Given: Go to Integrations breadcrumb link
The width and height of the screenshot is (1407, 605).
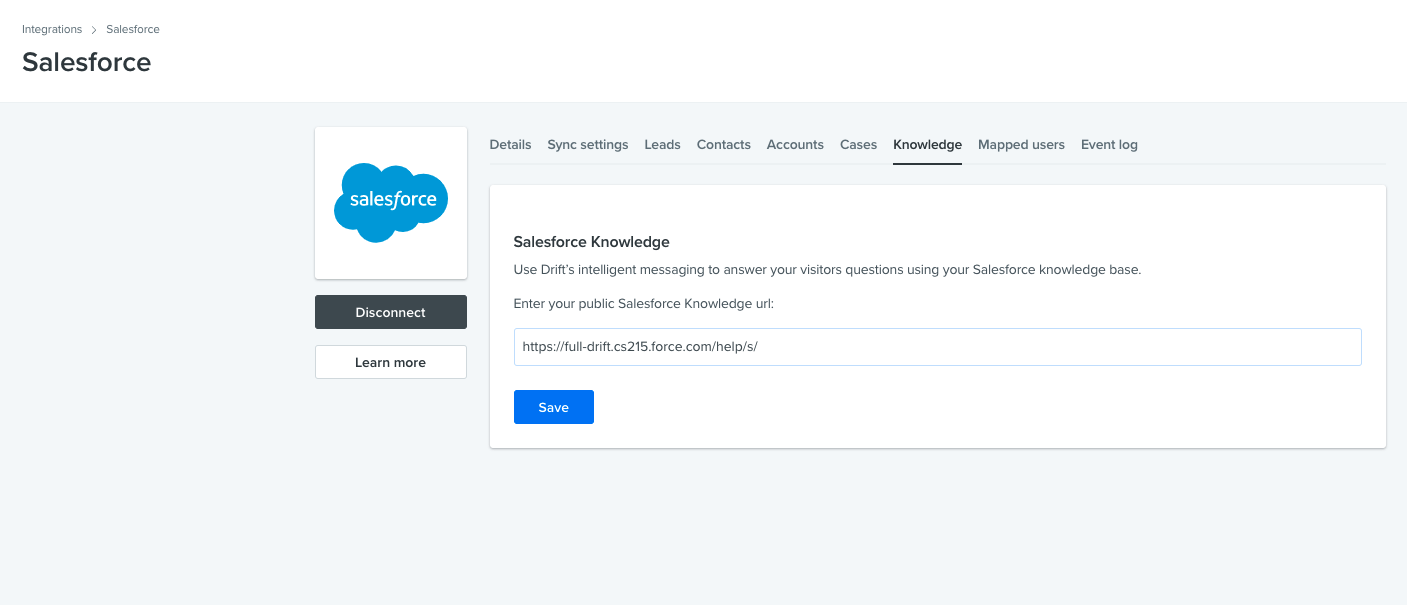Looking at the screenshot, I should click(x=52, y=29).
